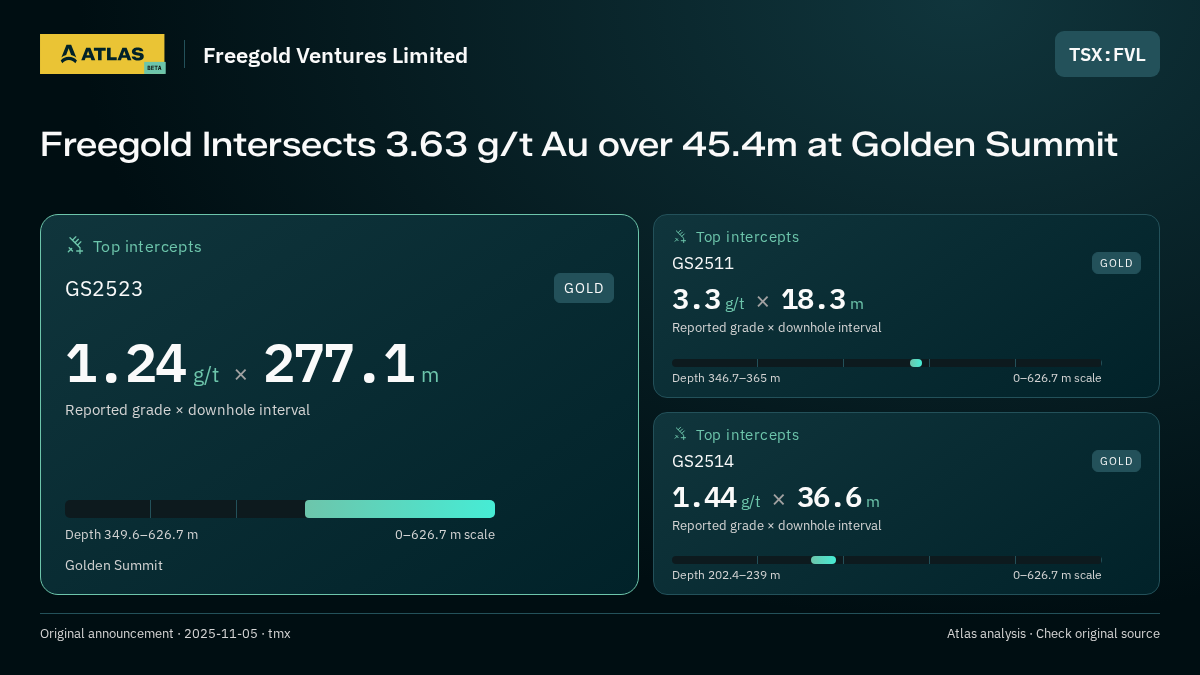1200x675 pixels.
Task: Select hole ID GS2514
Action: coord(703,461)
